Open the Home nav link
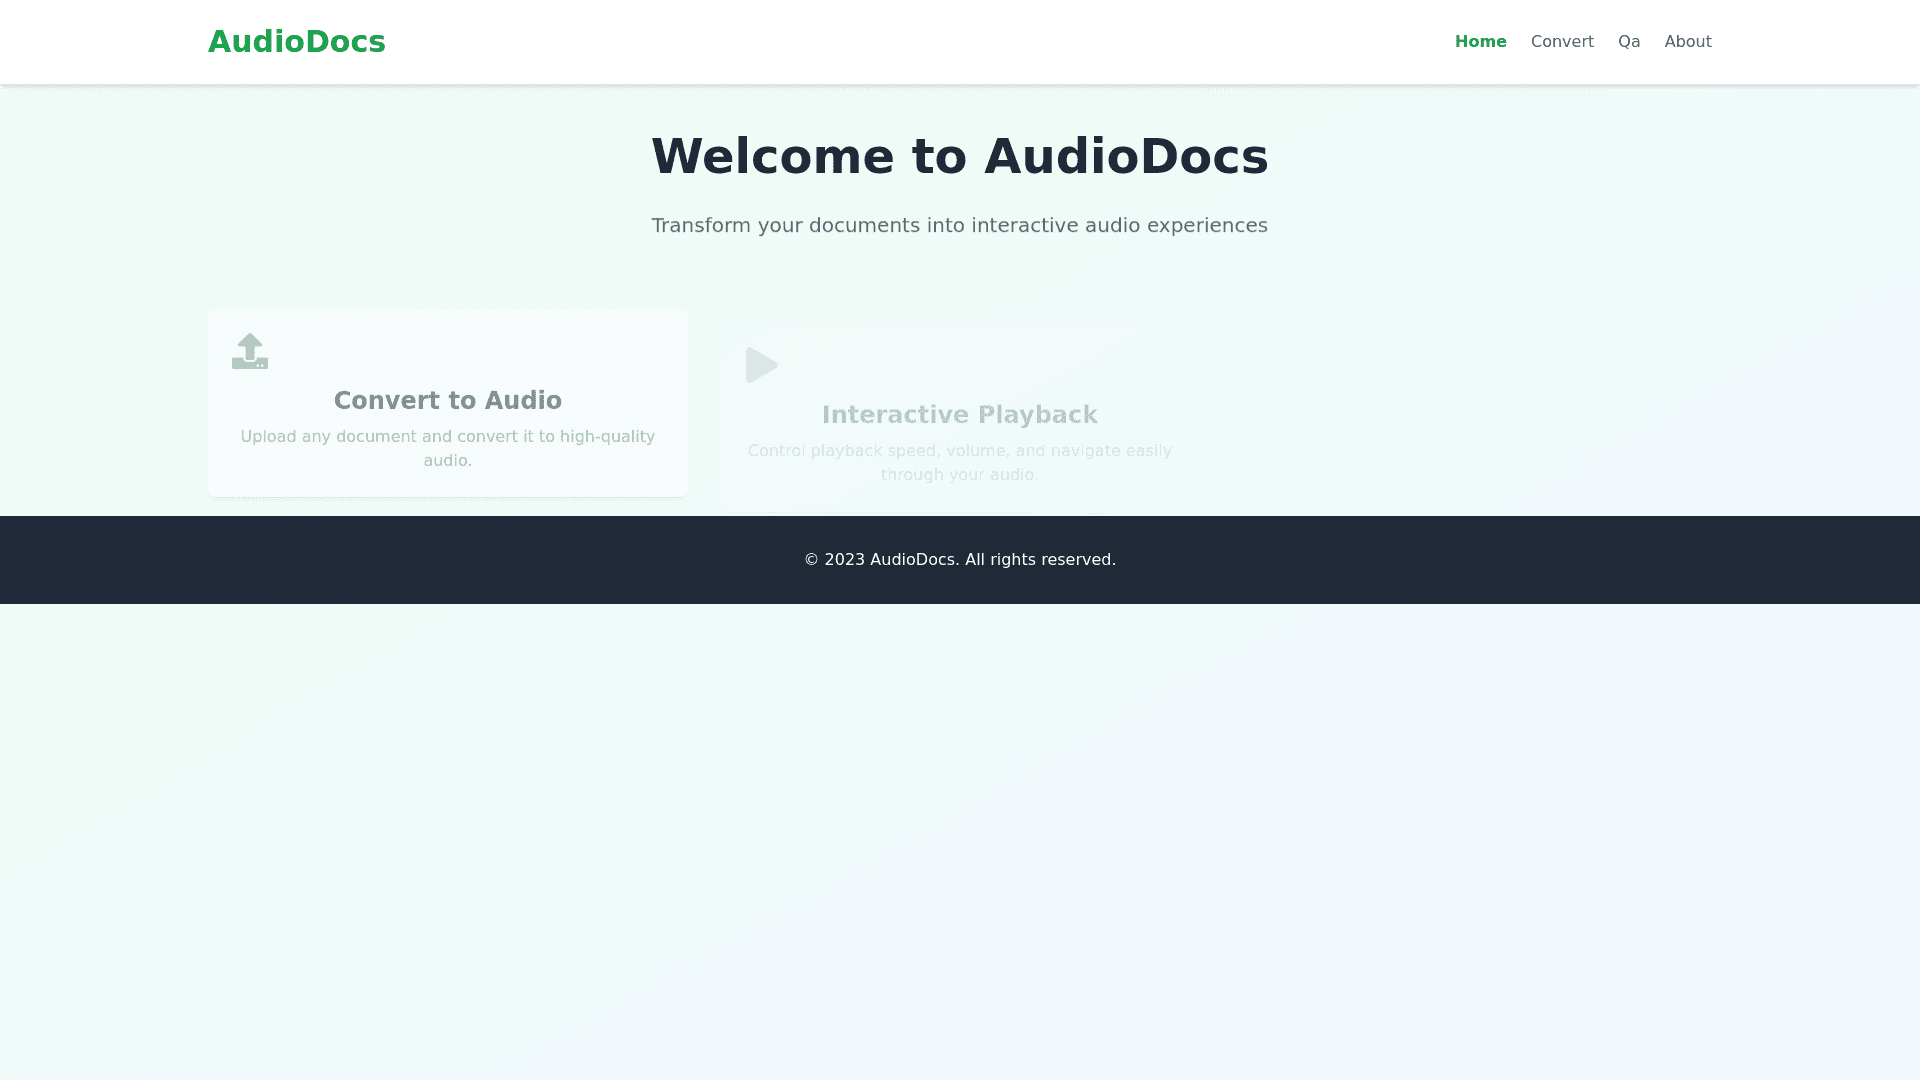Viewport: 1920px width, 1080px height. 1480,42
